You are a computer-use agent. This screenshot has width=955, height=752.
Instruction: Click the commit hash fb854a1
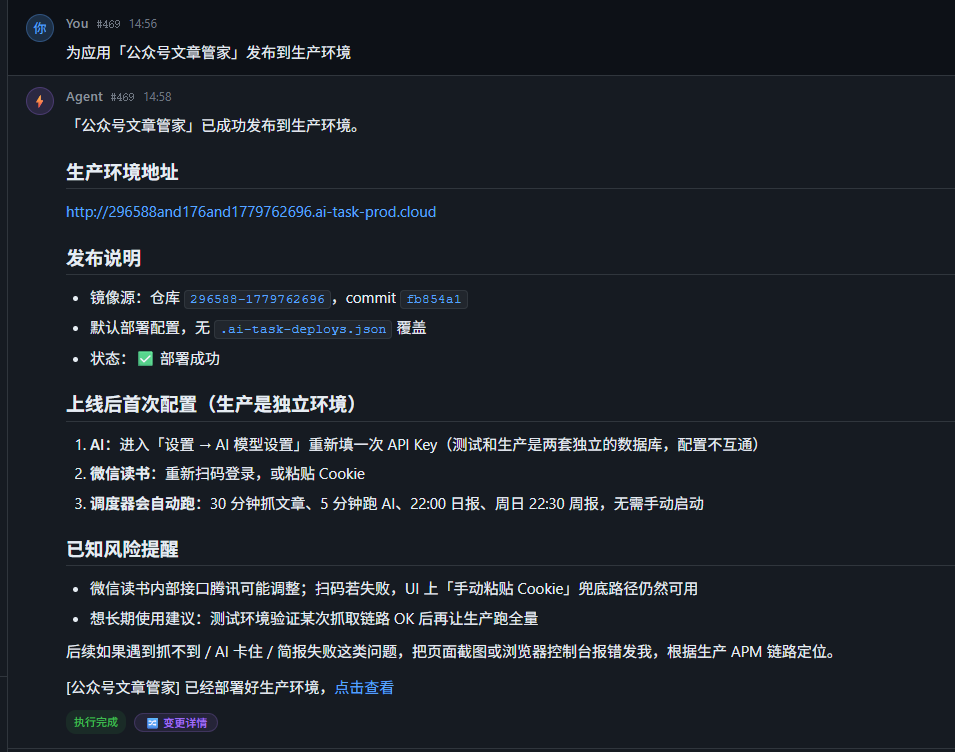pos(434,299)
